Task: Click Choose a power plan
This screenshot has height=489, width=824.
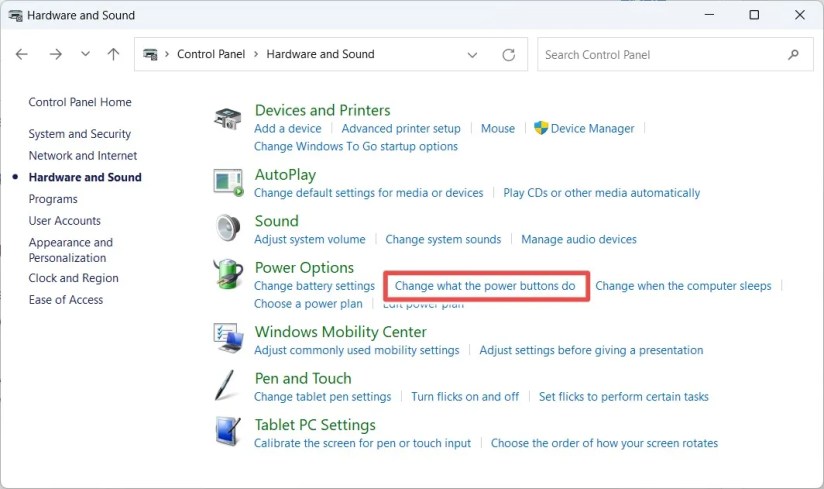Action: point(308,304)
